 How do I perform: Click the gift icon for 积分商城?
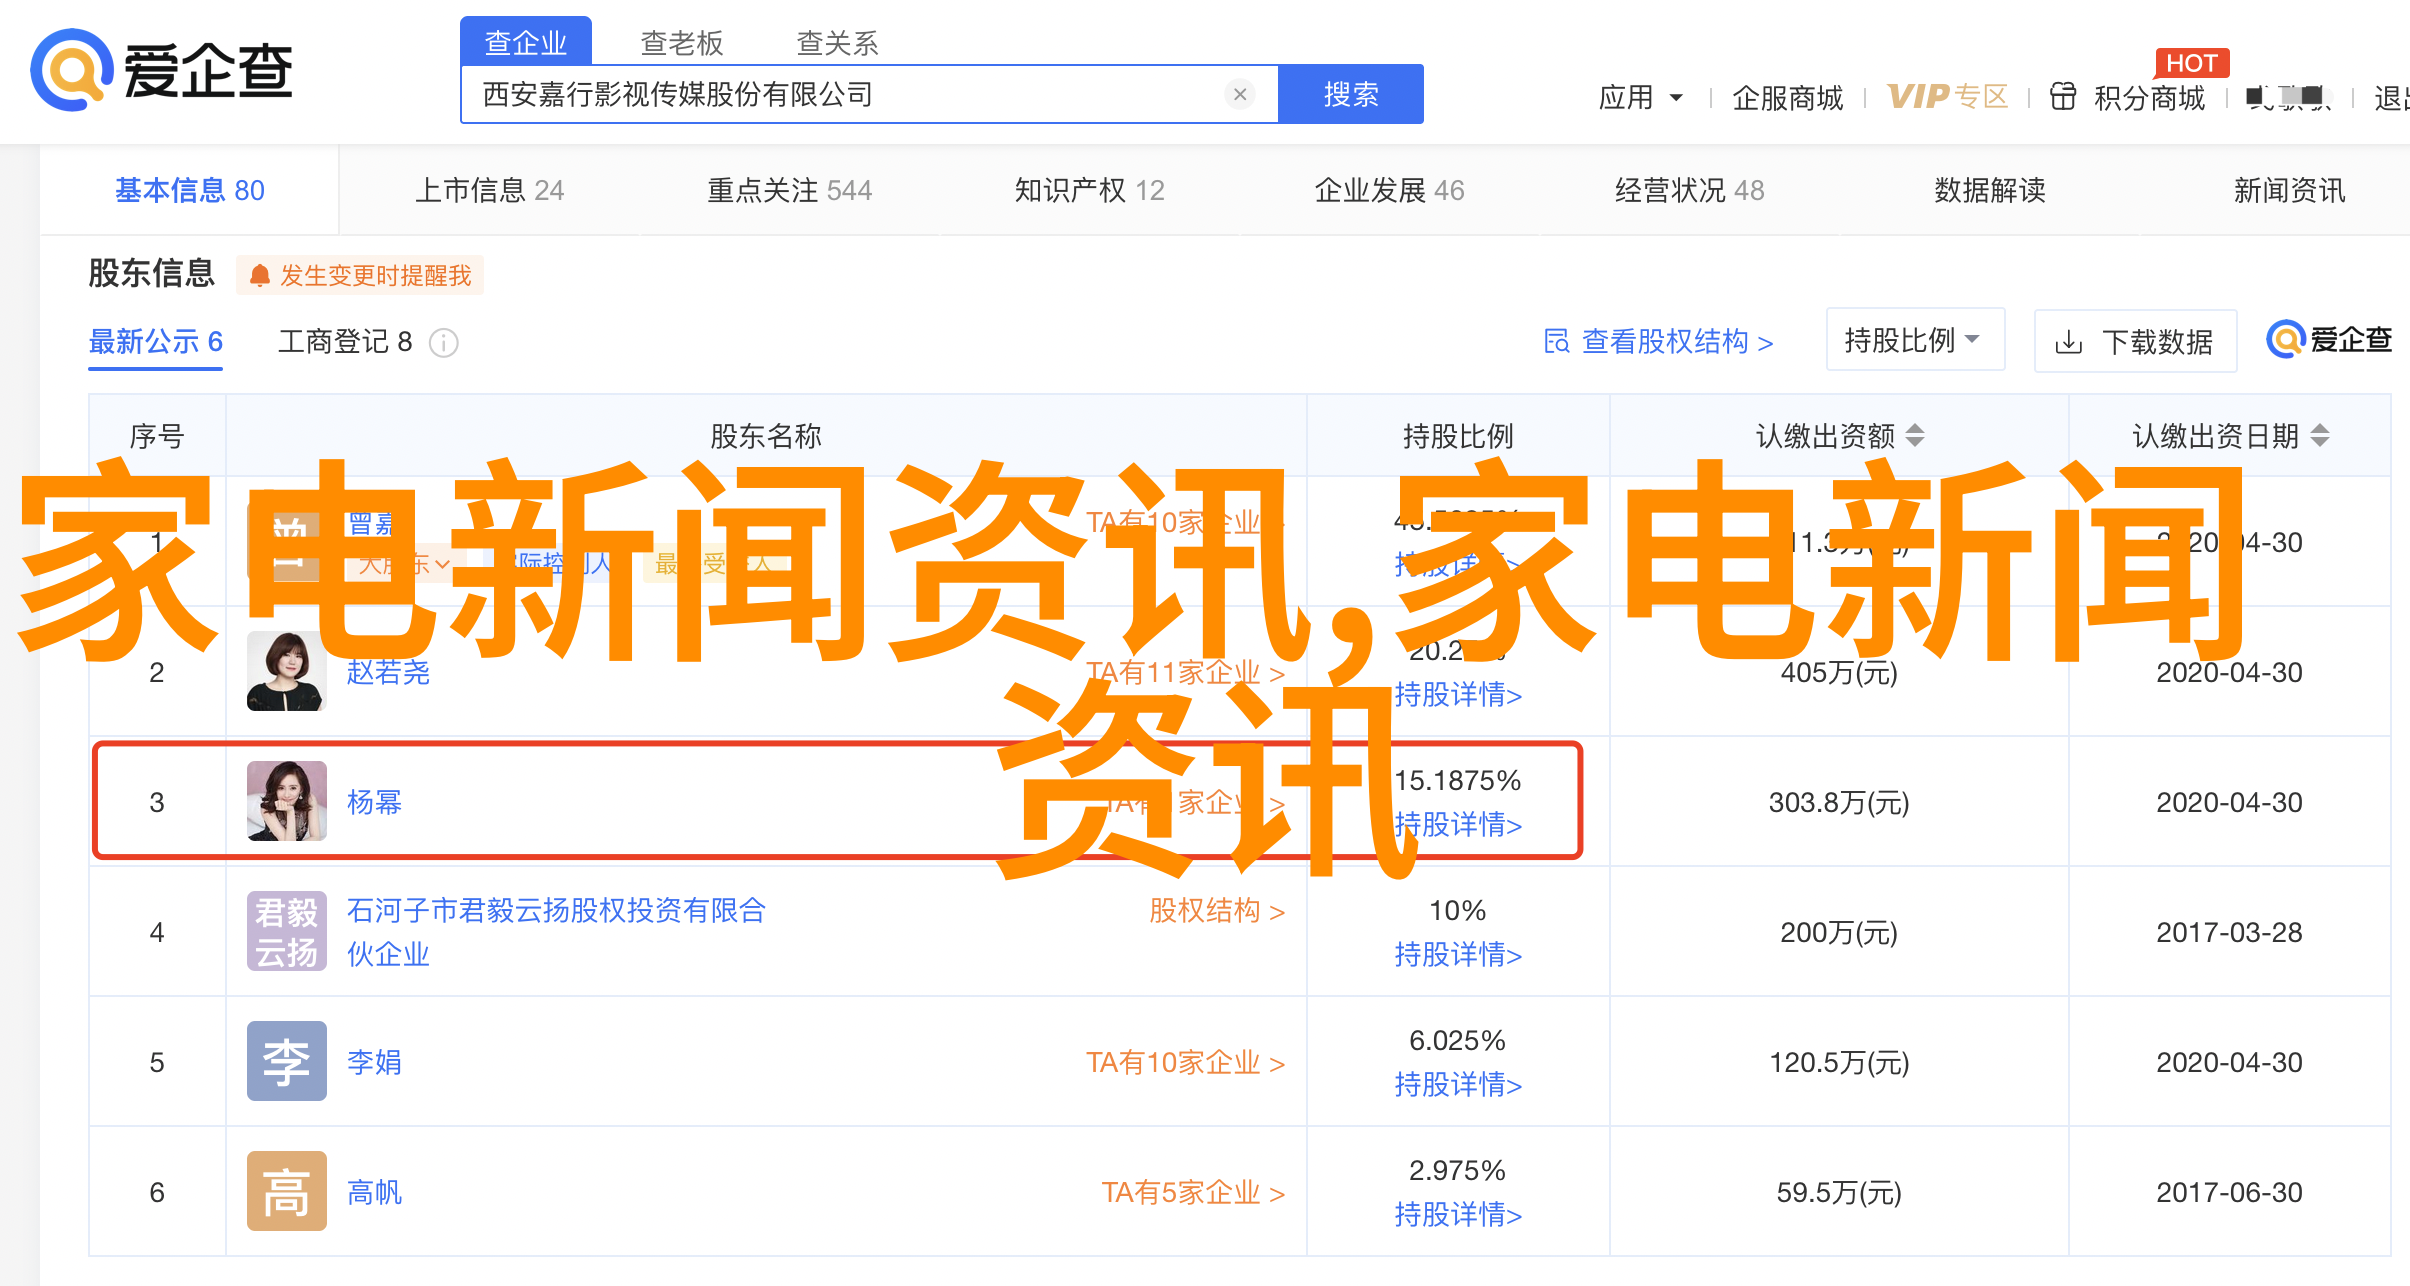2063,97
